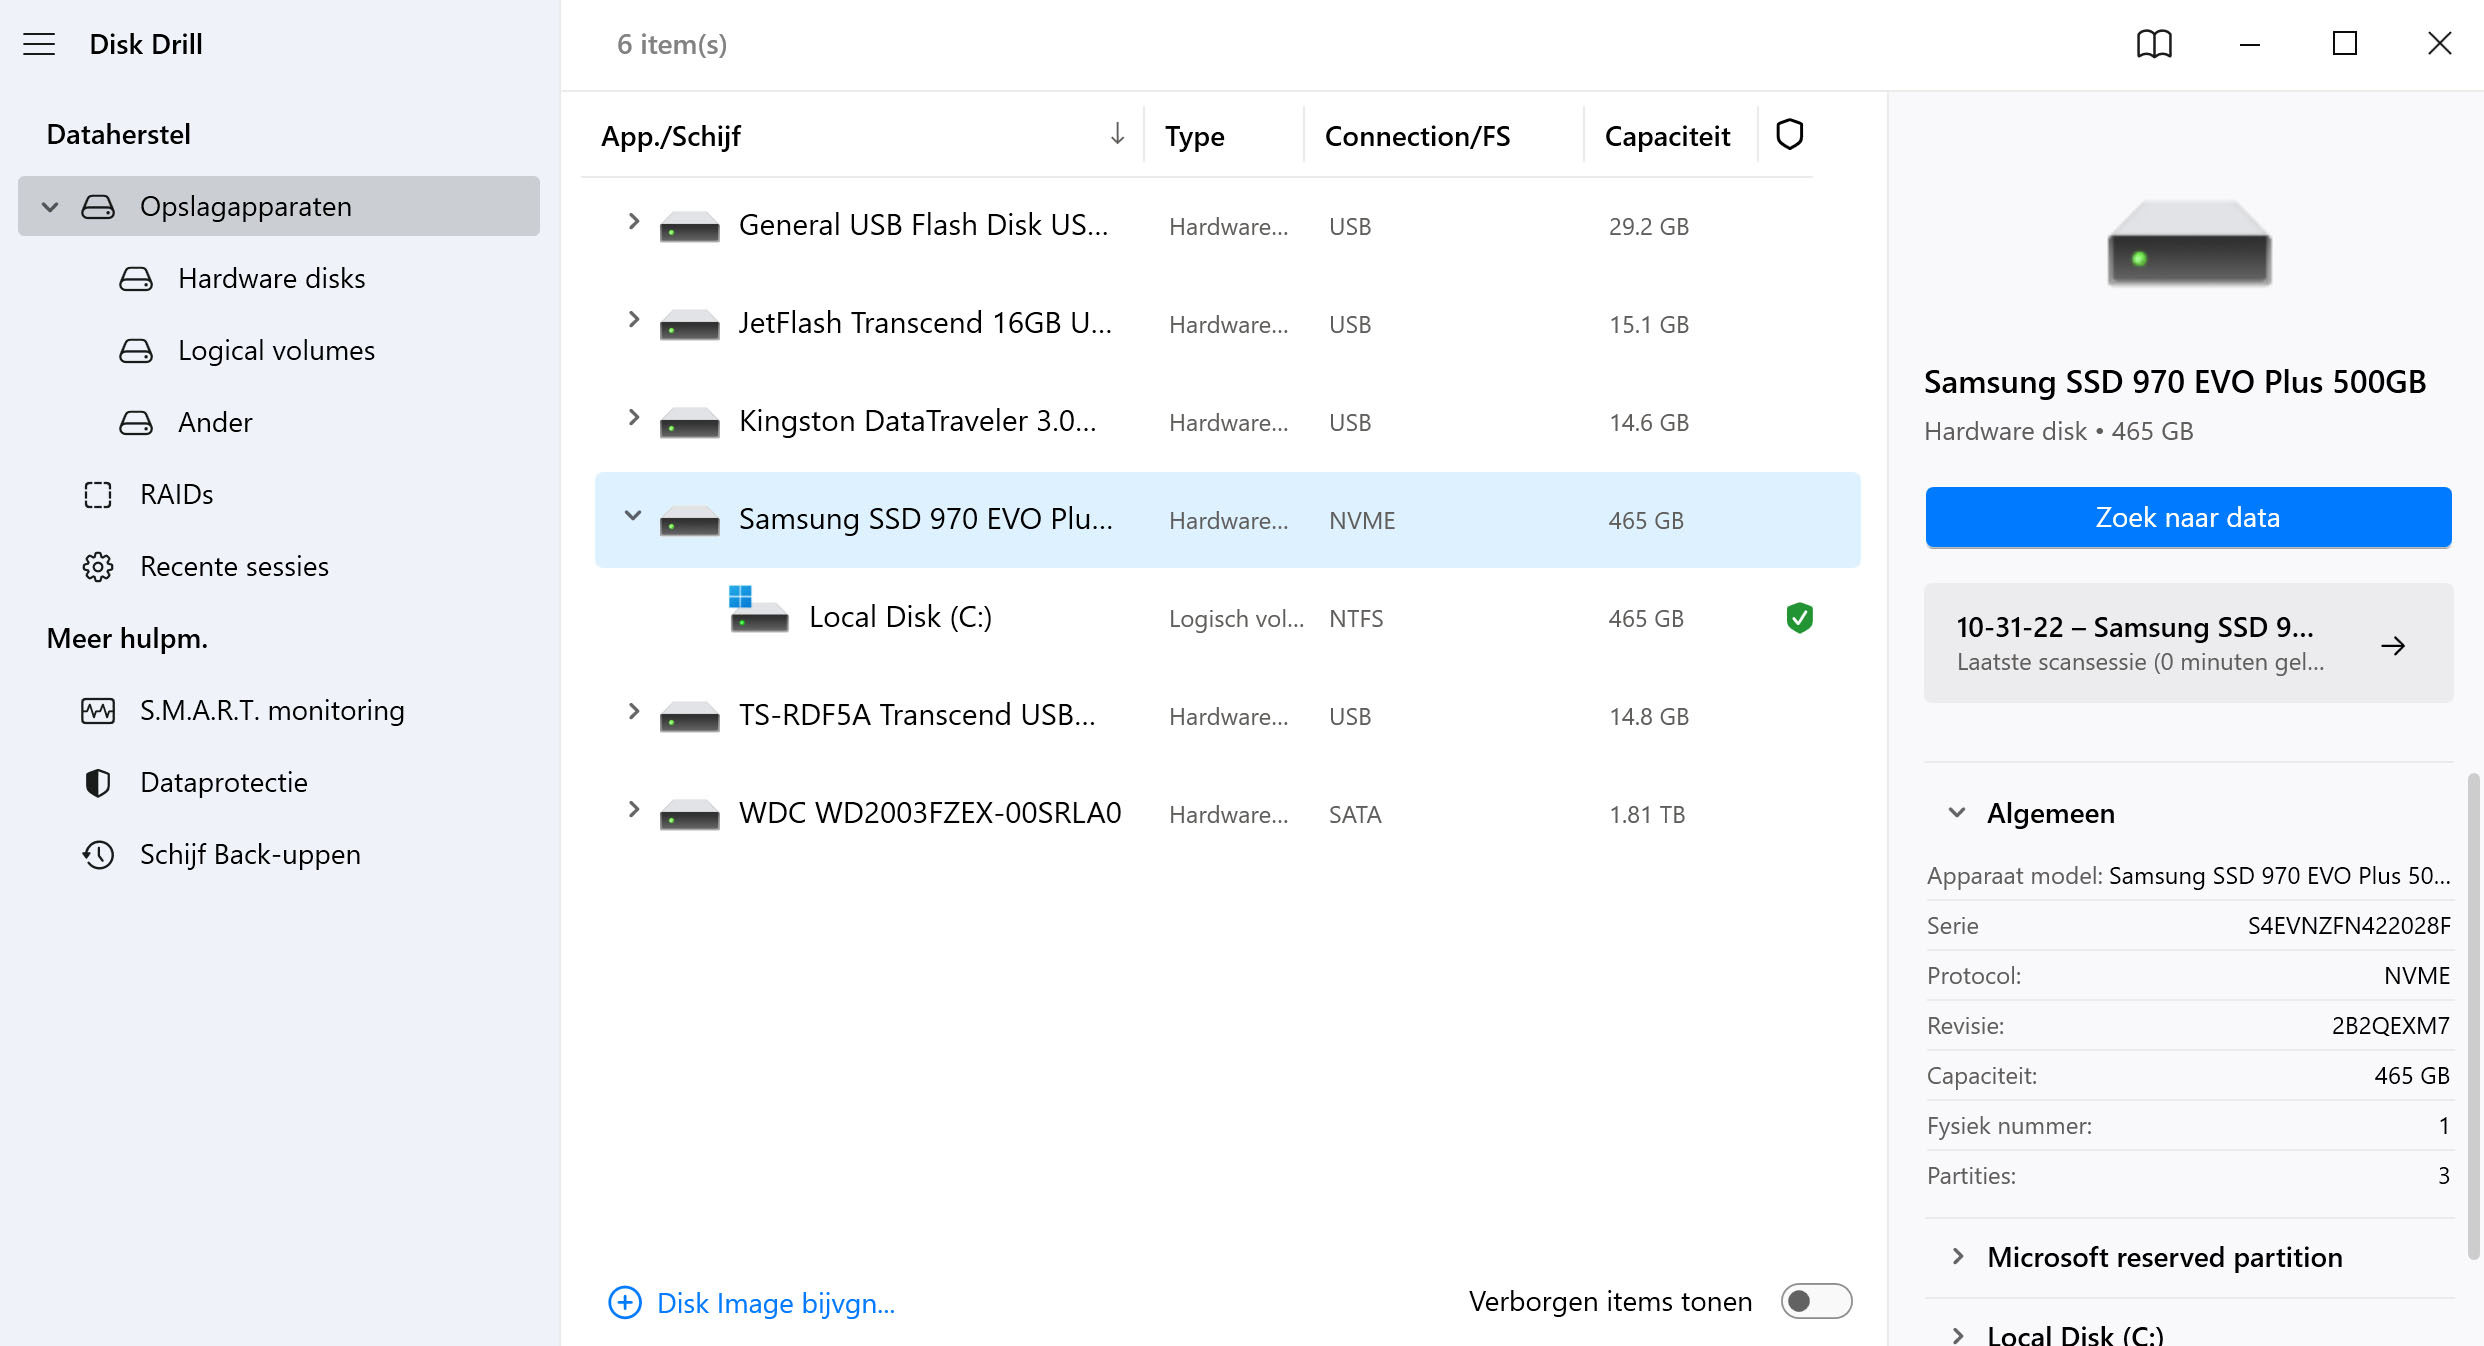Expand TS-RDF5A Transcend USB row
Screen dimensions: 2484x1346
tap(633, 712)
